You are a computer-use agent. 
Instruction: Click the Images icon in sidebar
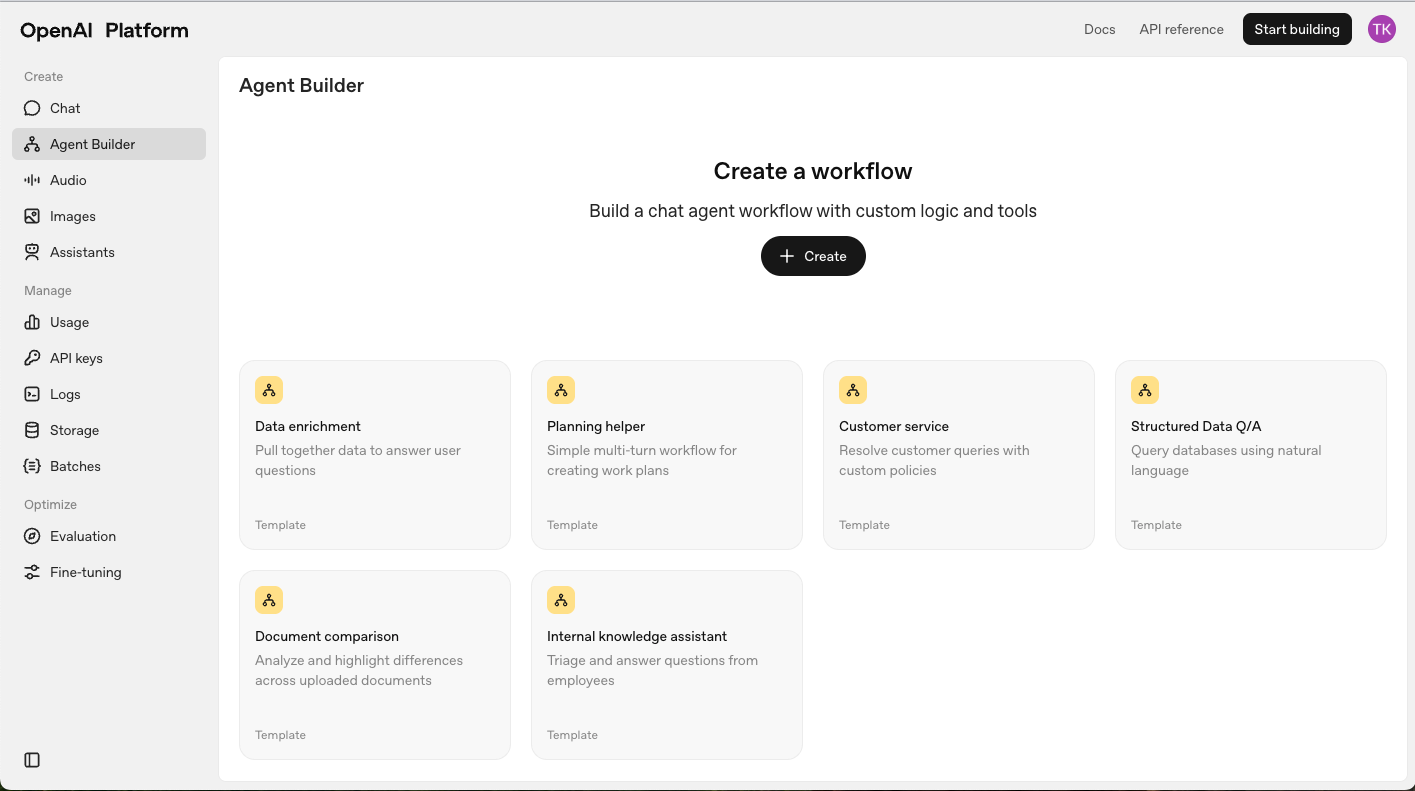point(32,216)
